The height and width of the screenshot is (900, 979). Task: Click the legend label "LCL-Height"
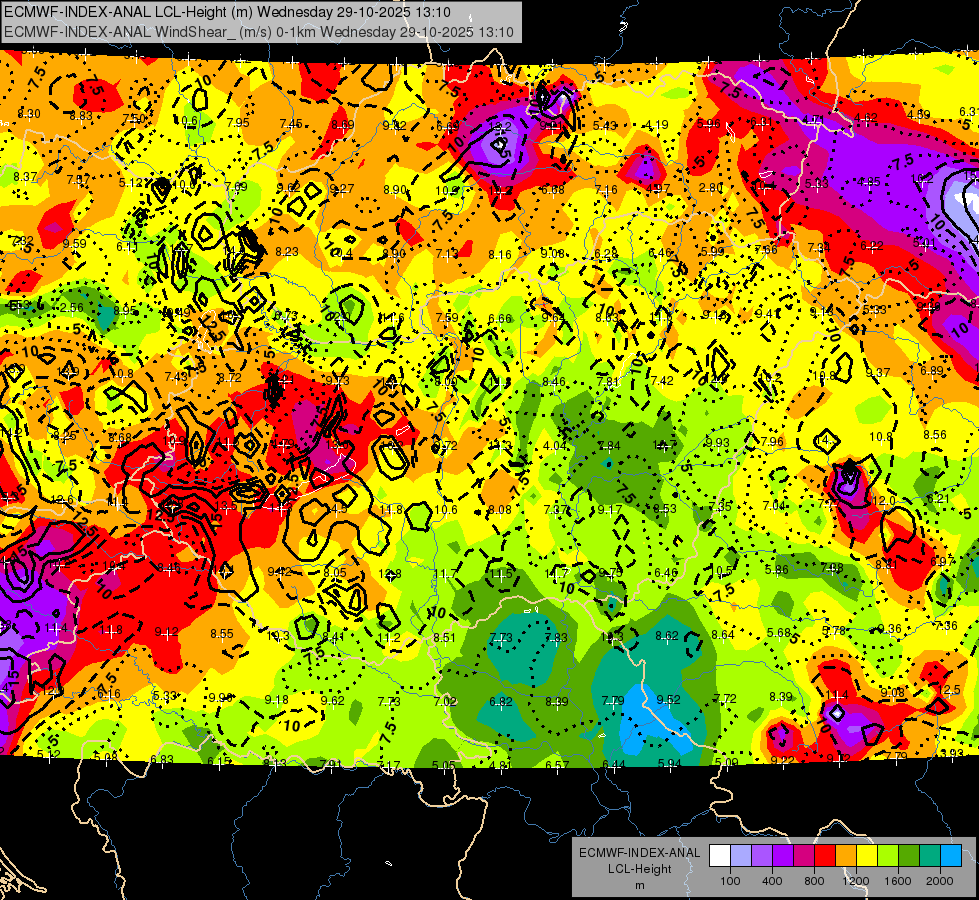pos(639,869)
